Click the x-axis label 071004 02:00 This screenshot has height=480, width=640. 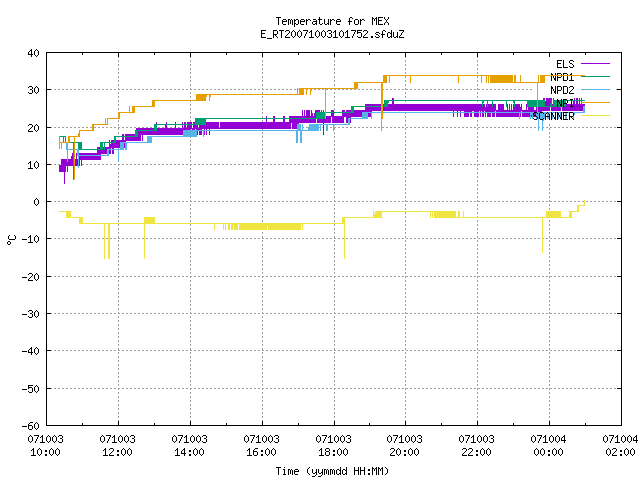pos(620,446)
